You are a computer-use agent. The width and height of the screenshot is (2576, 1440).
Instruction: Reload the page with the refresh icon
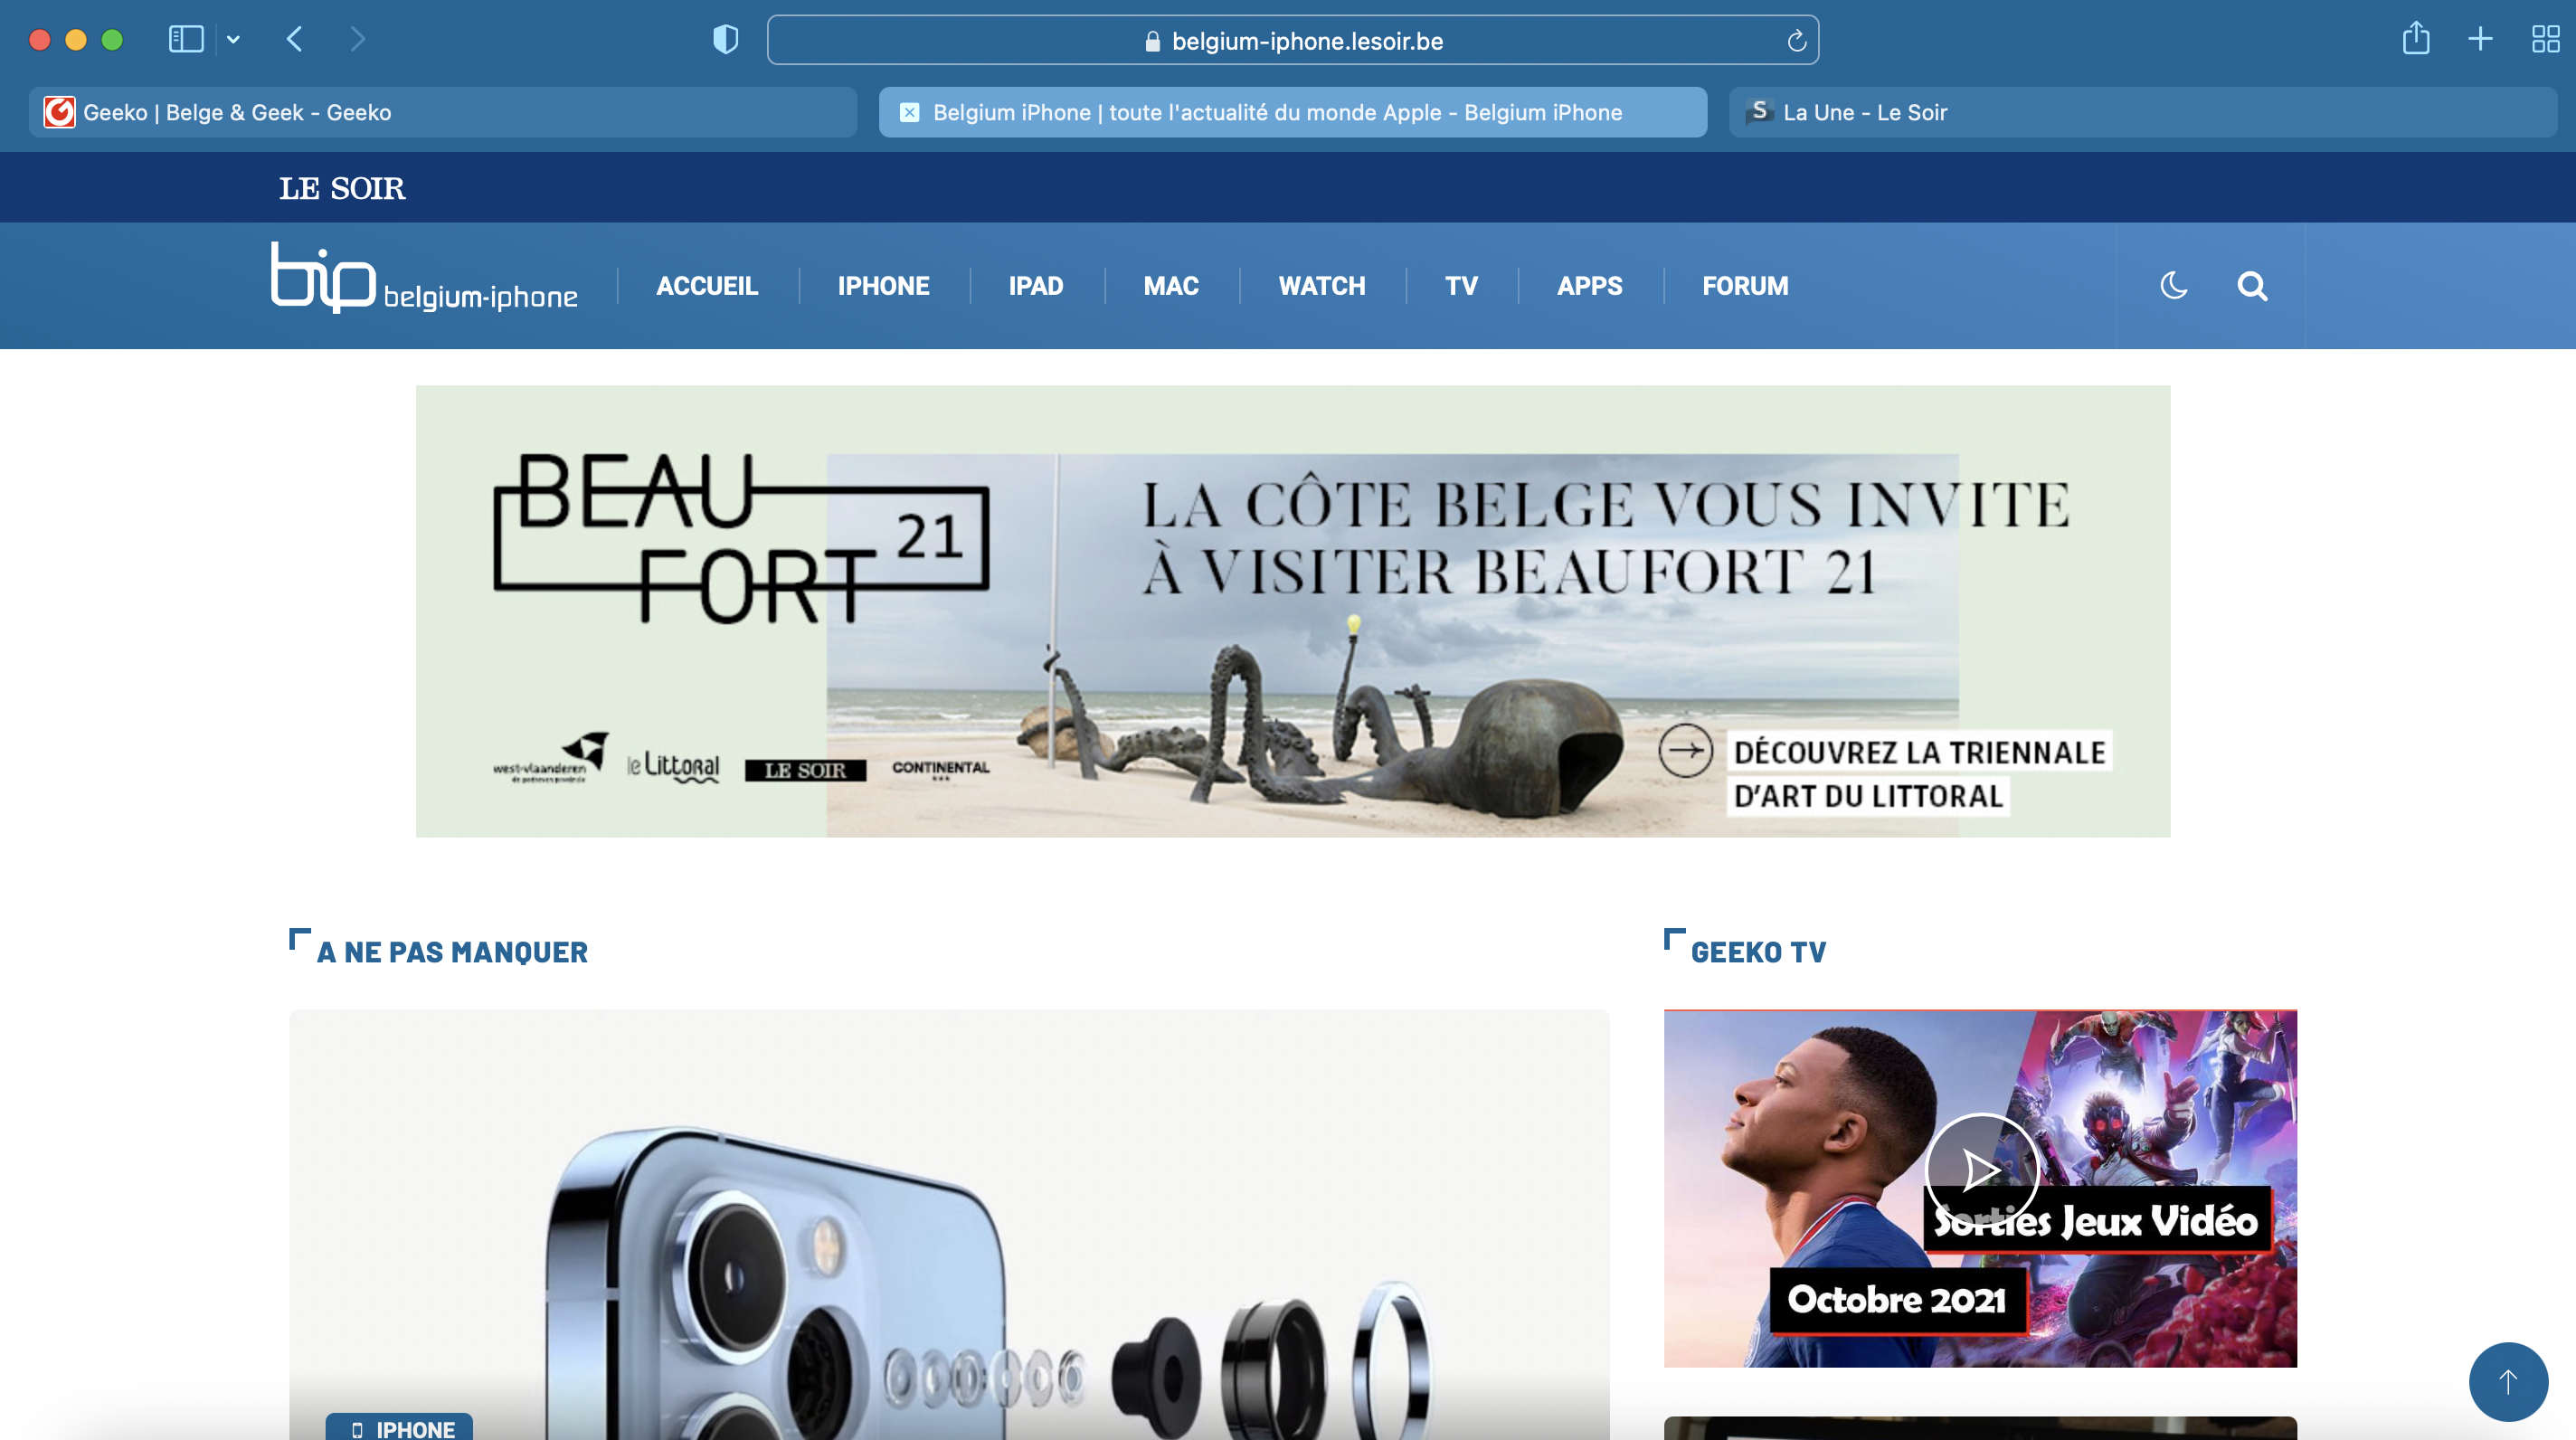click(x=1796, y=41)
